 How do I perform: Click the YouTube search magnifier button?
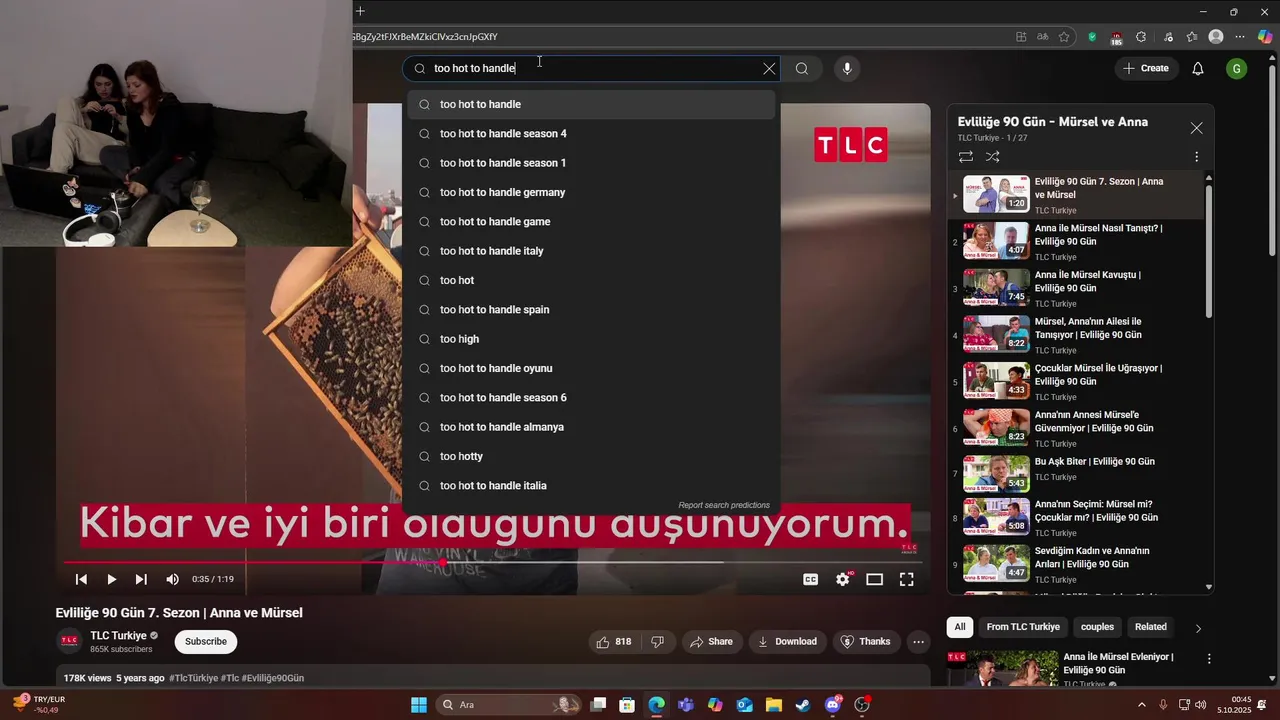click(802, 69)
